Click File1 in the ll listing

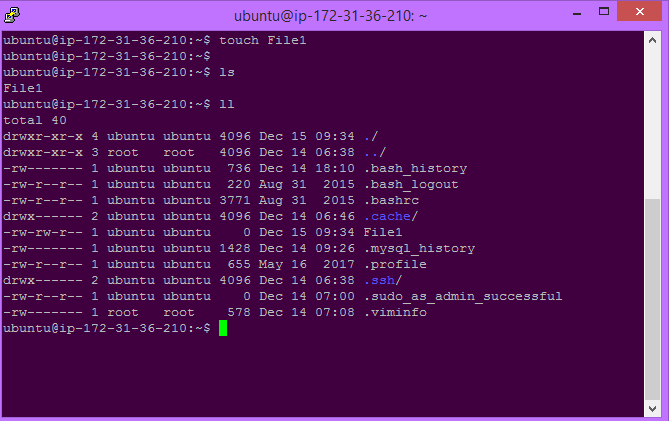pos(383,232)
